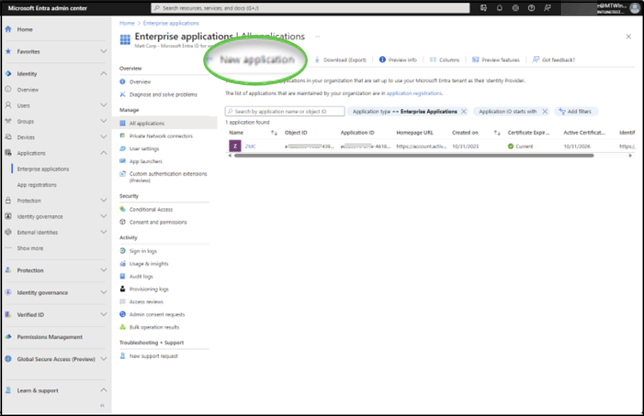
Task: Click Show more in the sidebar
Action: click(30, 248)
